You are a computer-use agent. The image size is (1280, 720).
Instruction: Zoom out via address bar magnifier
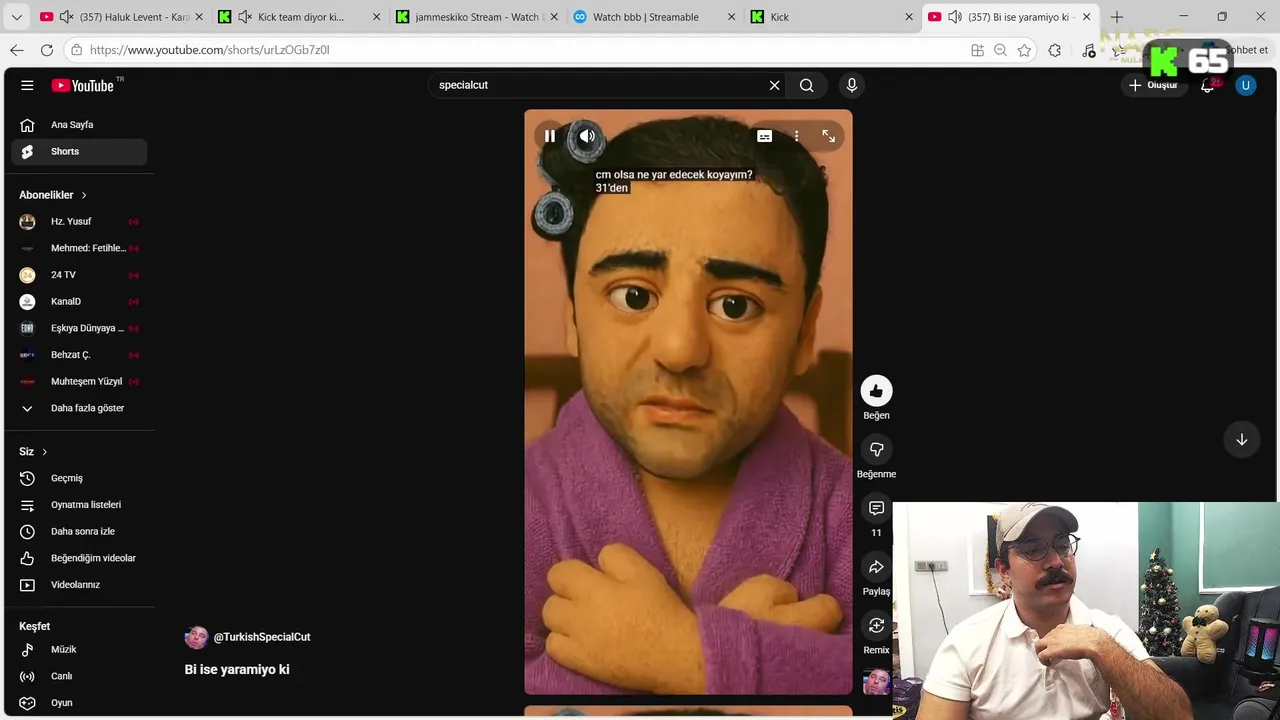pos(1000,50)
